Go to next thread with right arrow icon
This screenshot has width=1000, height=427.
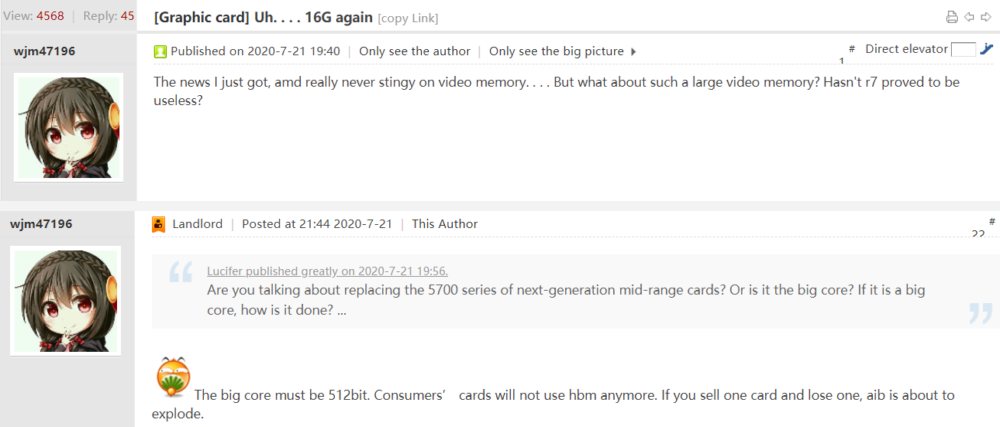[986, 17]
